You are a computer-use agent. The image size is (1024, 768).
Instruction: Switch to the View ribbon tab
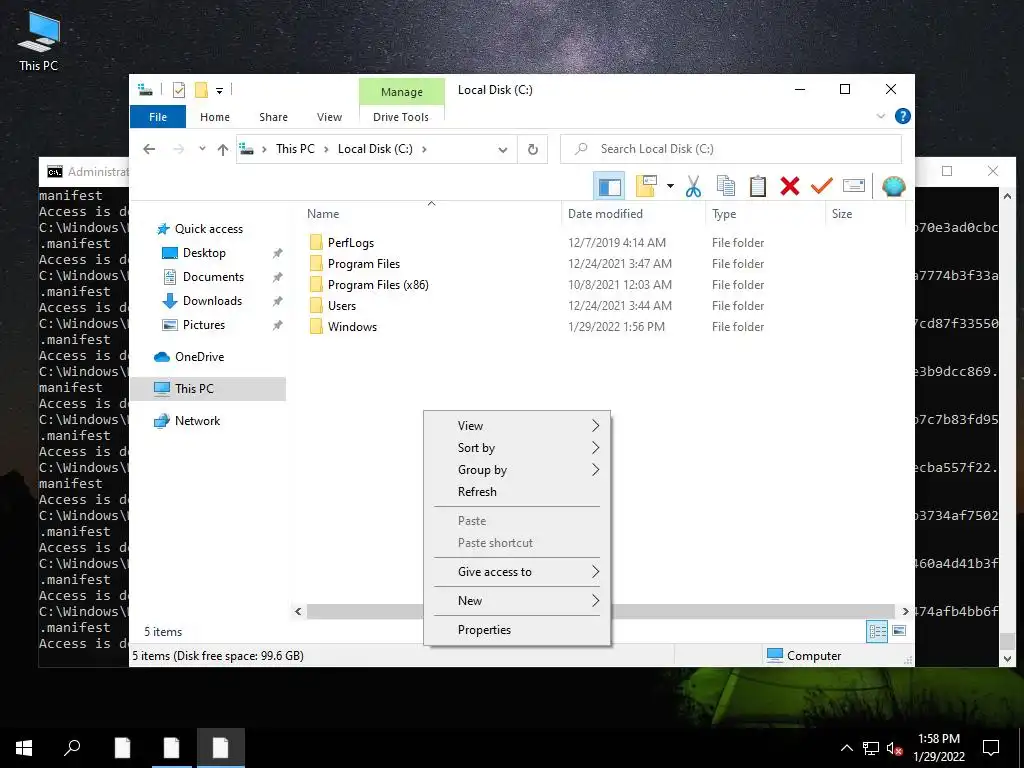[329, 117]
